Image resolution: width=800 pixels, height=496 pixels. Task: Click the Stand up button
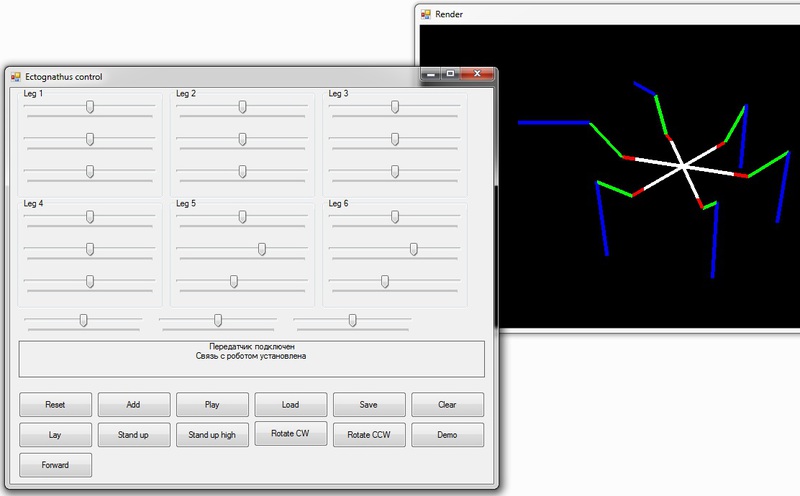pos(134,435)
